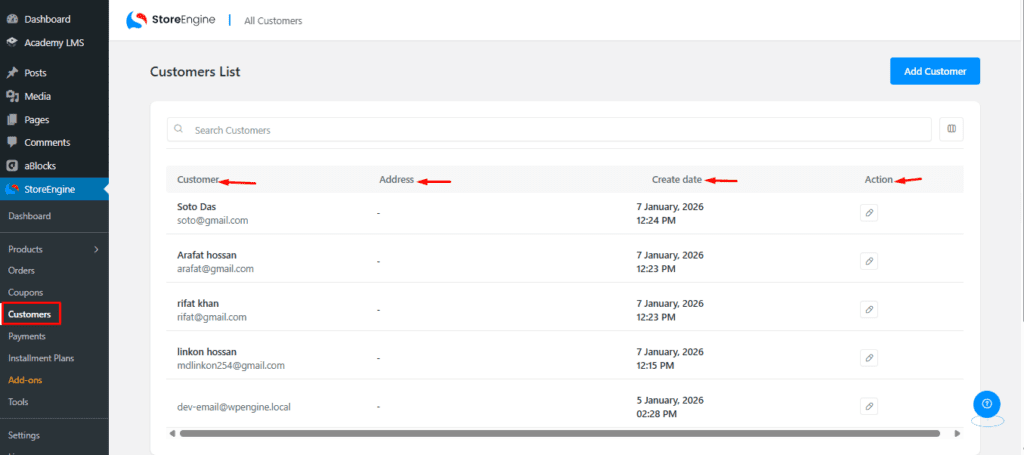Click the Create date column header
This screenshot has width=1024, height=455.
[x=677, y=180]
